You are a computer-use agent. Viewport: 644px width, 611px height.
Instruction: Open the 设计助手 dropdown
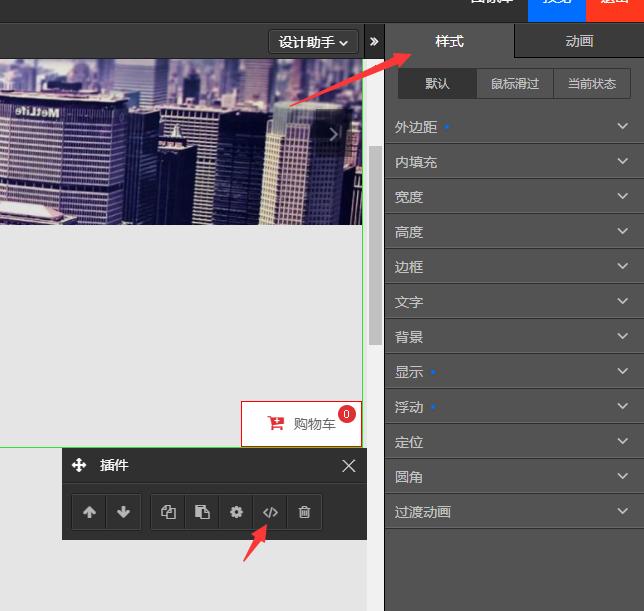[313, 42]
